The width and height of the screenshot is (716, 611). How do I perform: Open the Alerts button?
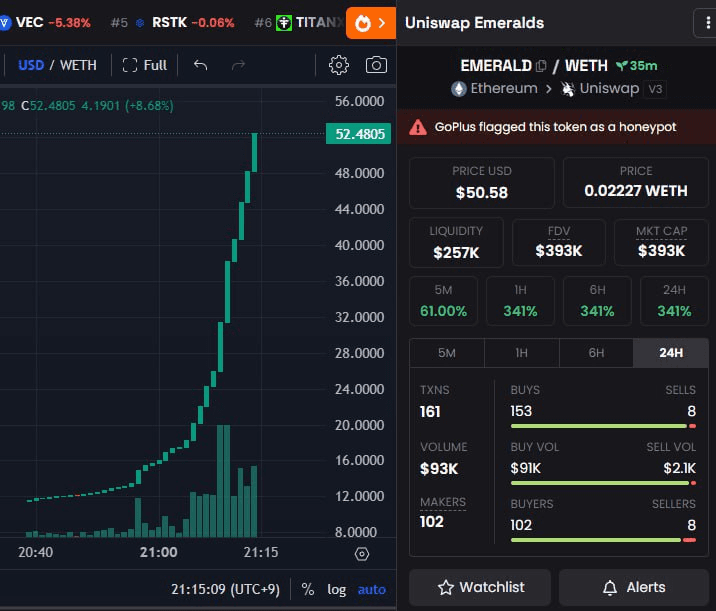coord(634,587)
